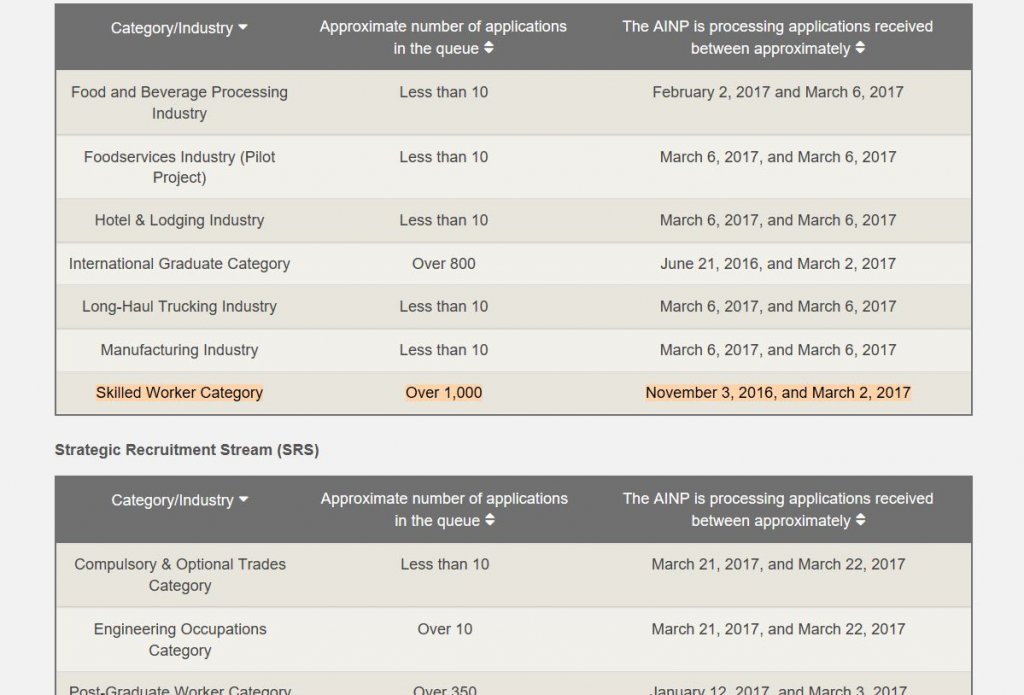Select the Hotel & Lodging Industry row
The image size is (1024, 695).
[x=179, y=220]
